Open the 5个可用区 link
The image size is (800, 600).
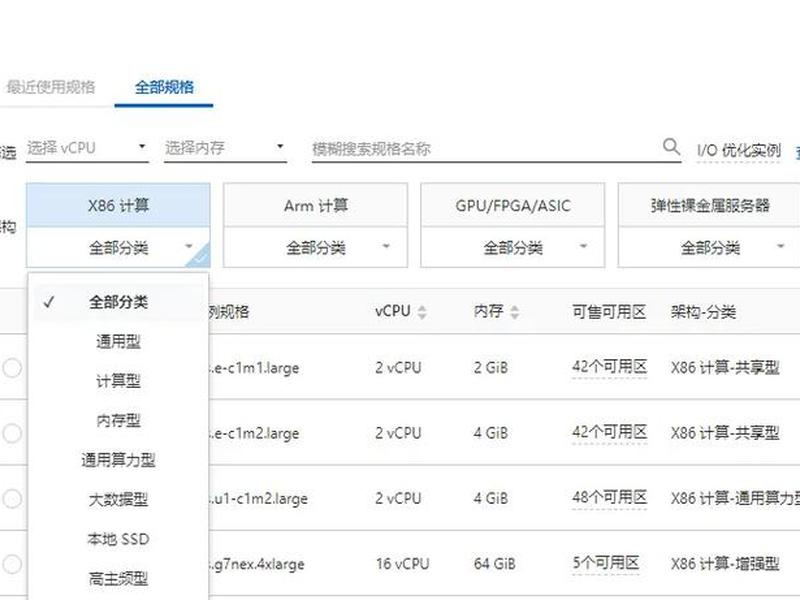pos(606,563)
